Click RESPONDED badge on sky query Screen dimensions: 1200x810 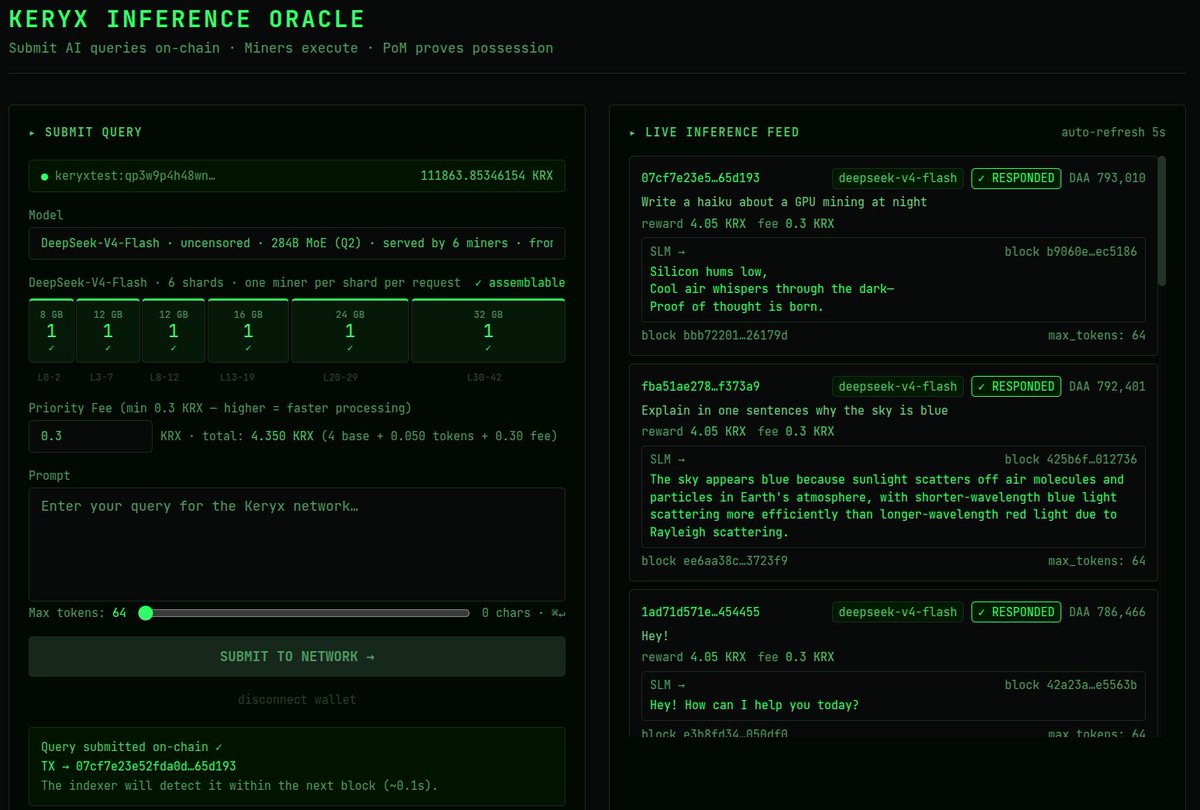click(1016, 386)
